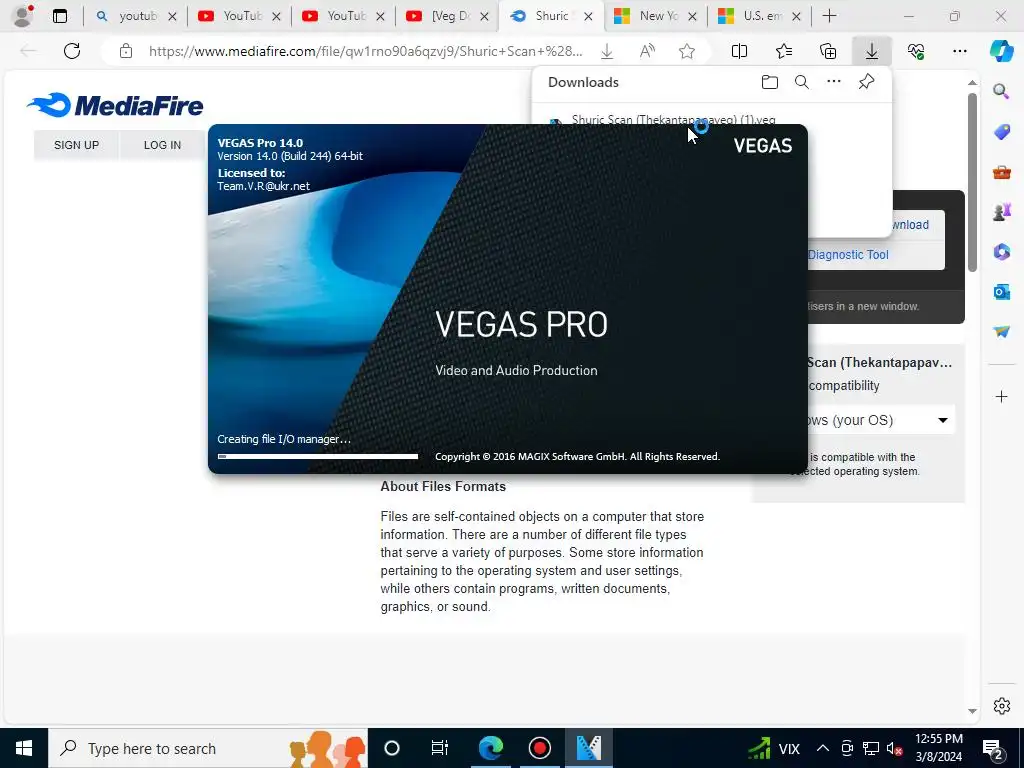Image resolution: width=1024 pixels, height=768 pixels.
Task: Open Edge Settings and more menu
Action: (959, 51)
